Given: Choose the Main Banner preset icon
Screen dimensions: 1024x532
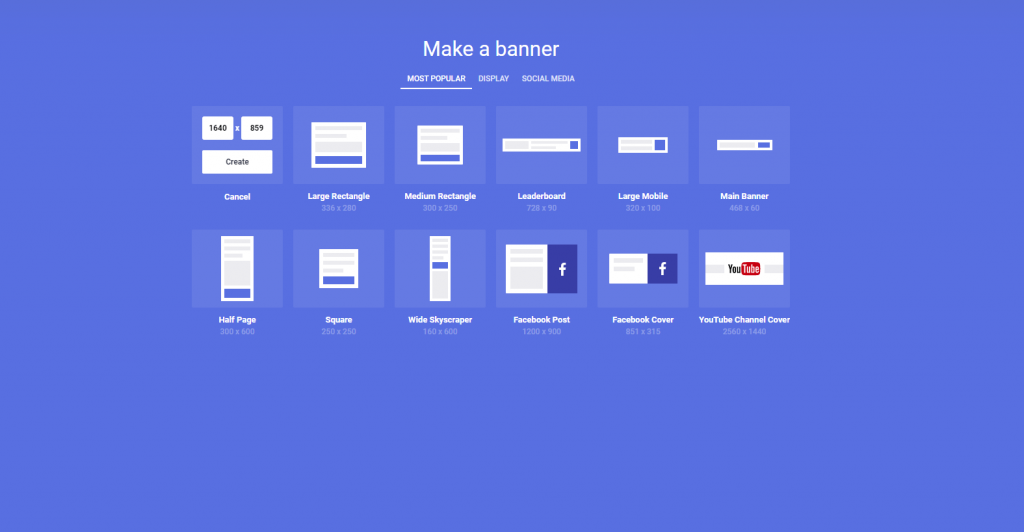Looking at the screenshot, I should (744, 144).
